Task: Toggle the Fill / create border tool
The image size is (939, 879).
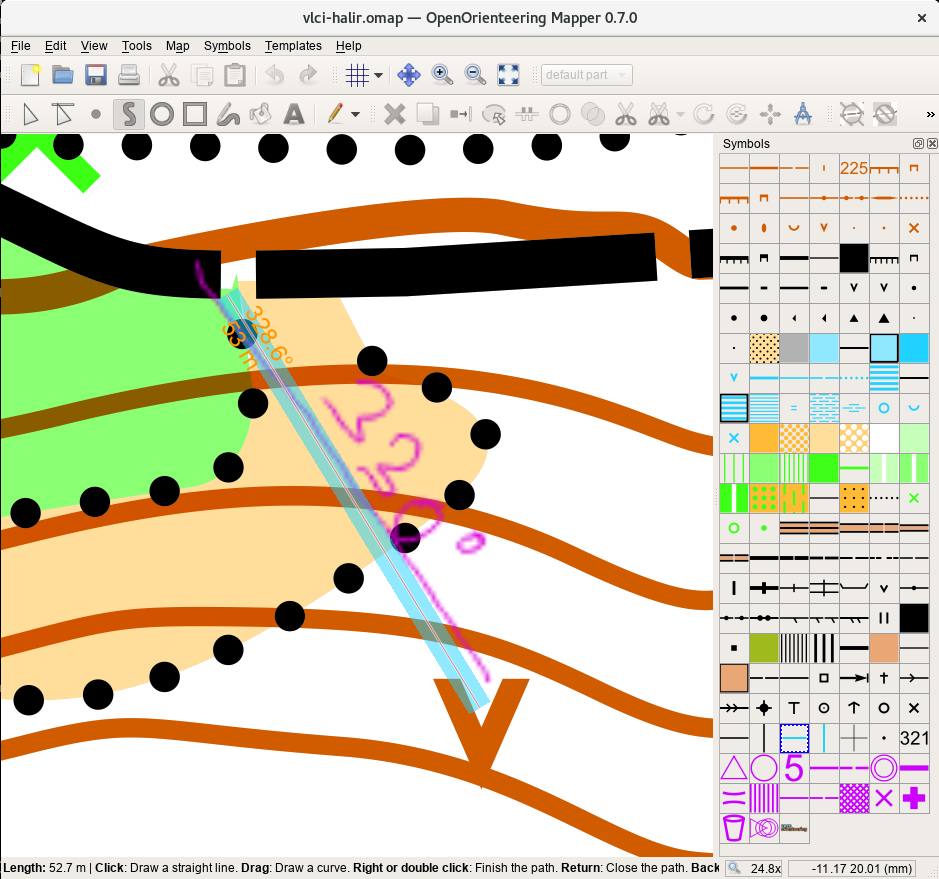Action: pos(494,114)
